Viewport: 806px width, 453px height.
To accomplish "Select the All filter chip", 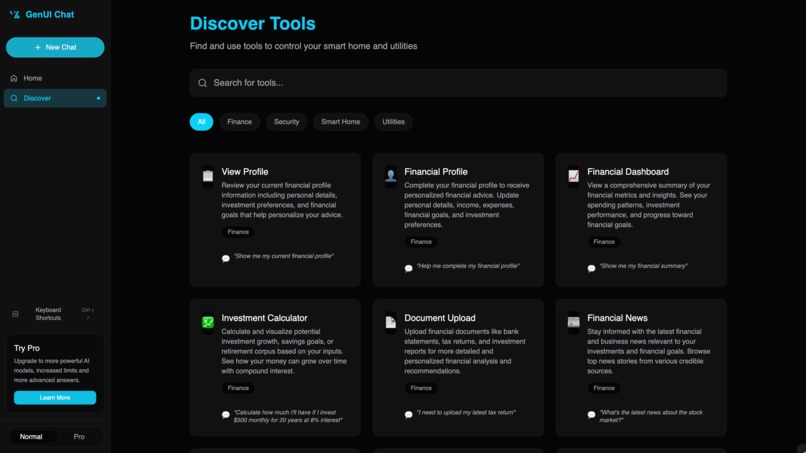I will coord(202,122).
